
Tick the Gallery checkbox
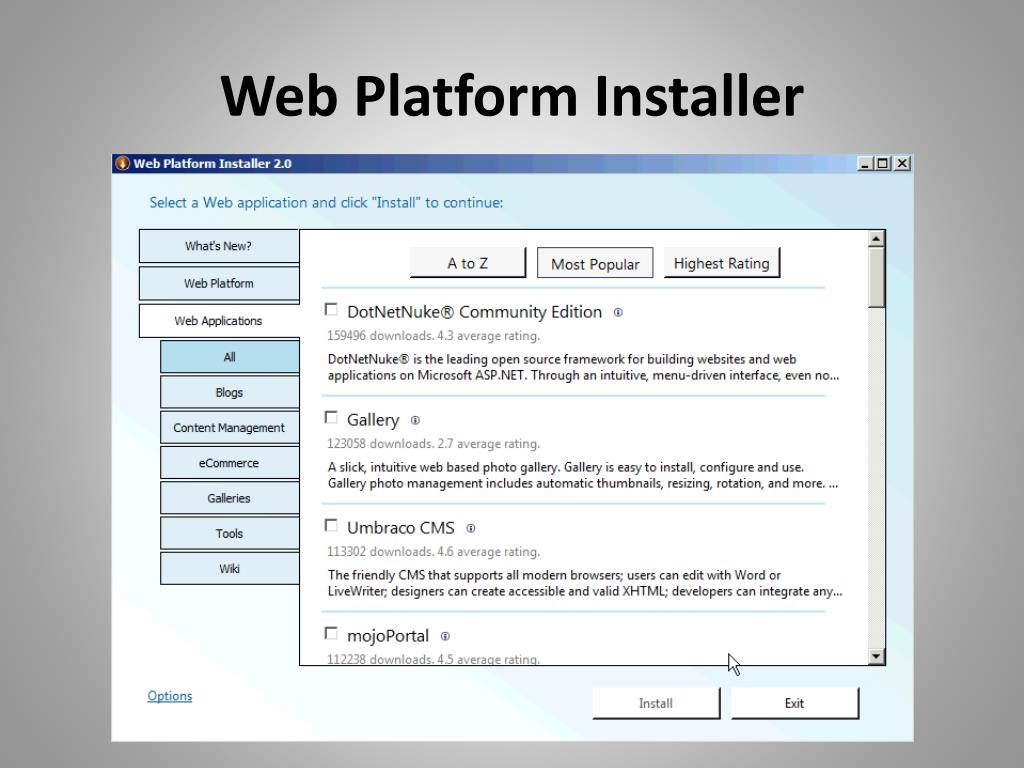pyautogui.click(x=332, y=417)
